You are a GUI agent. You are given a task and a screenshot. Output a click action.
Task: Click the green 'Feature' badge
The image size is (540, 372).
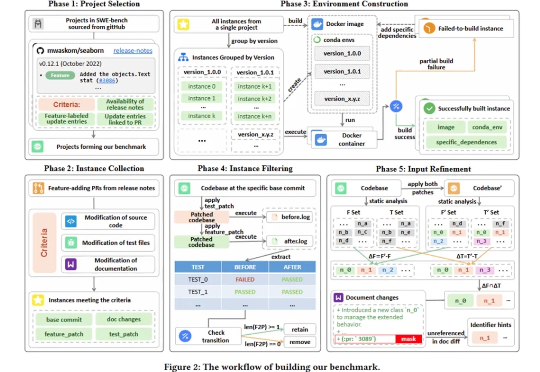click(x=60, y=75)
